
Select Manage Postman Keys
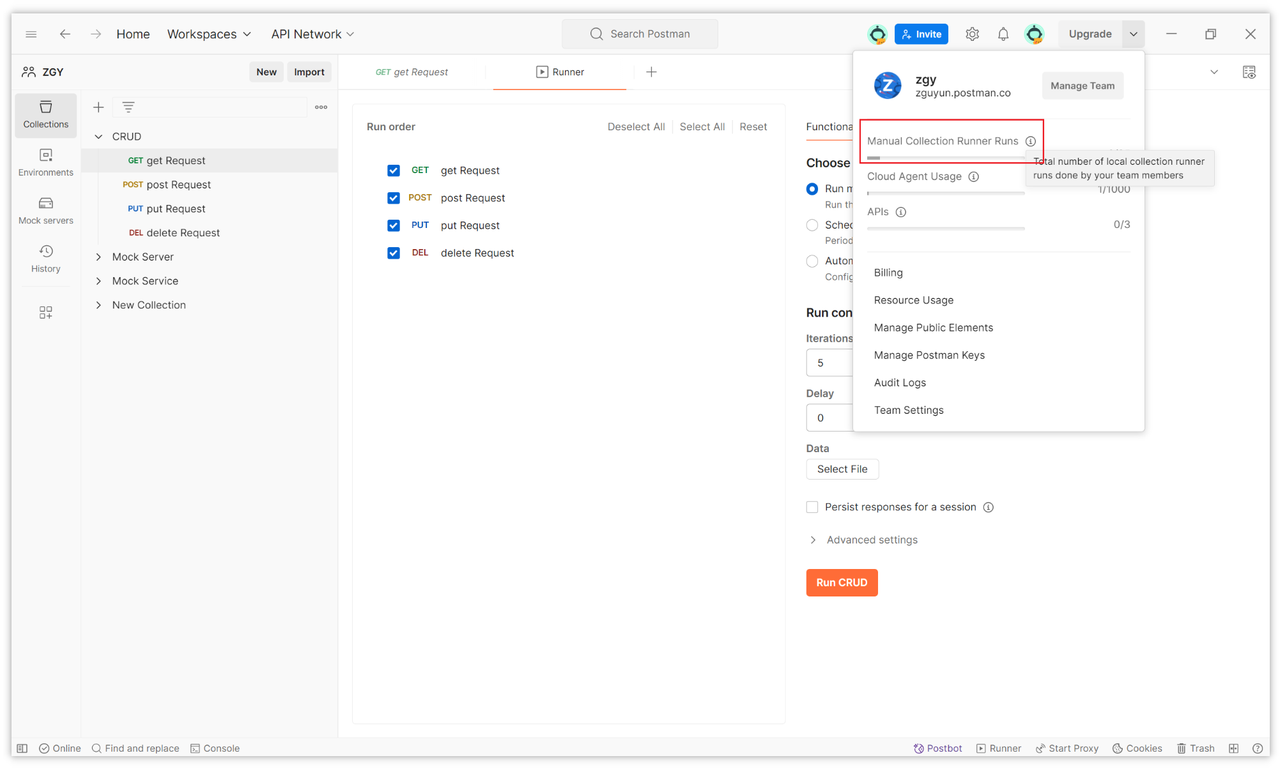tap(929, 355)
